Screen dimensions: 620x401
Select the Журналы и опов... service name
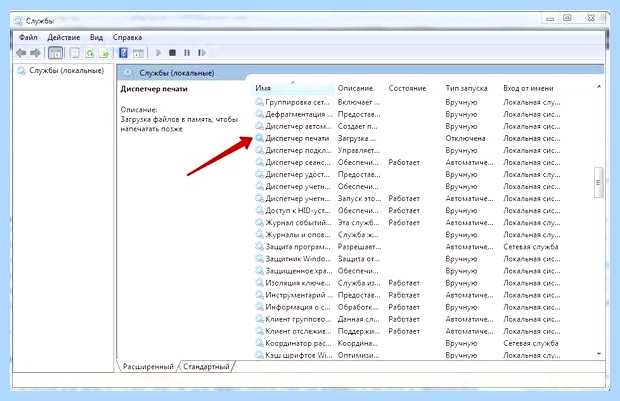click(298, 235)
